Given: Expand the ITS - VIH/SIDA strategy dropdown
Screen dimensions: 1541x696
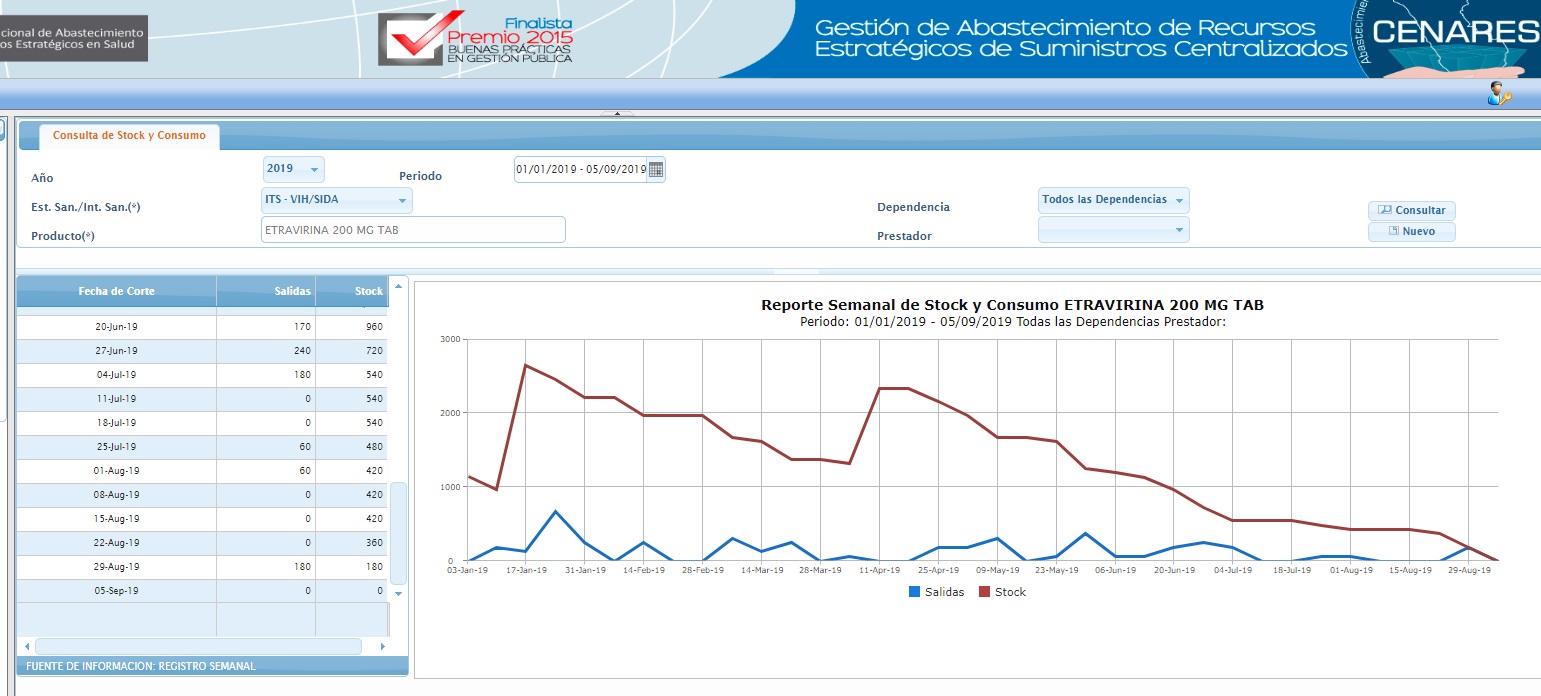Looking at the screenshot, I should point(337,200).
